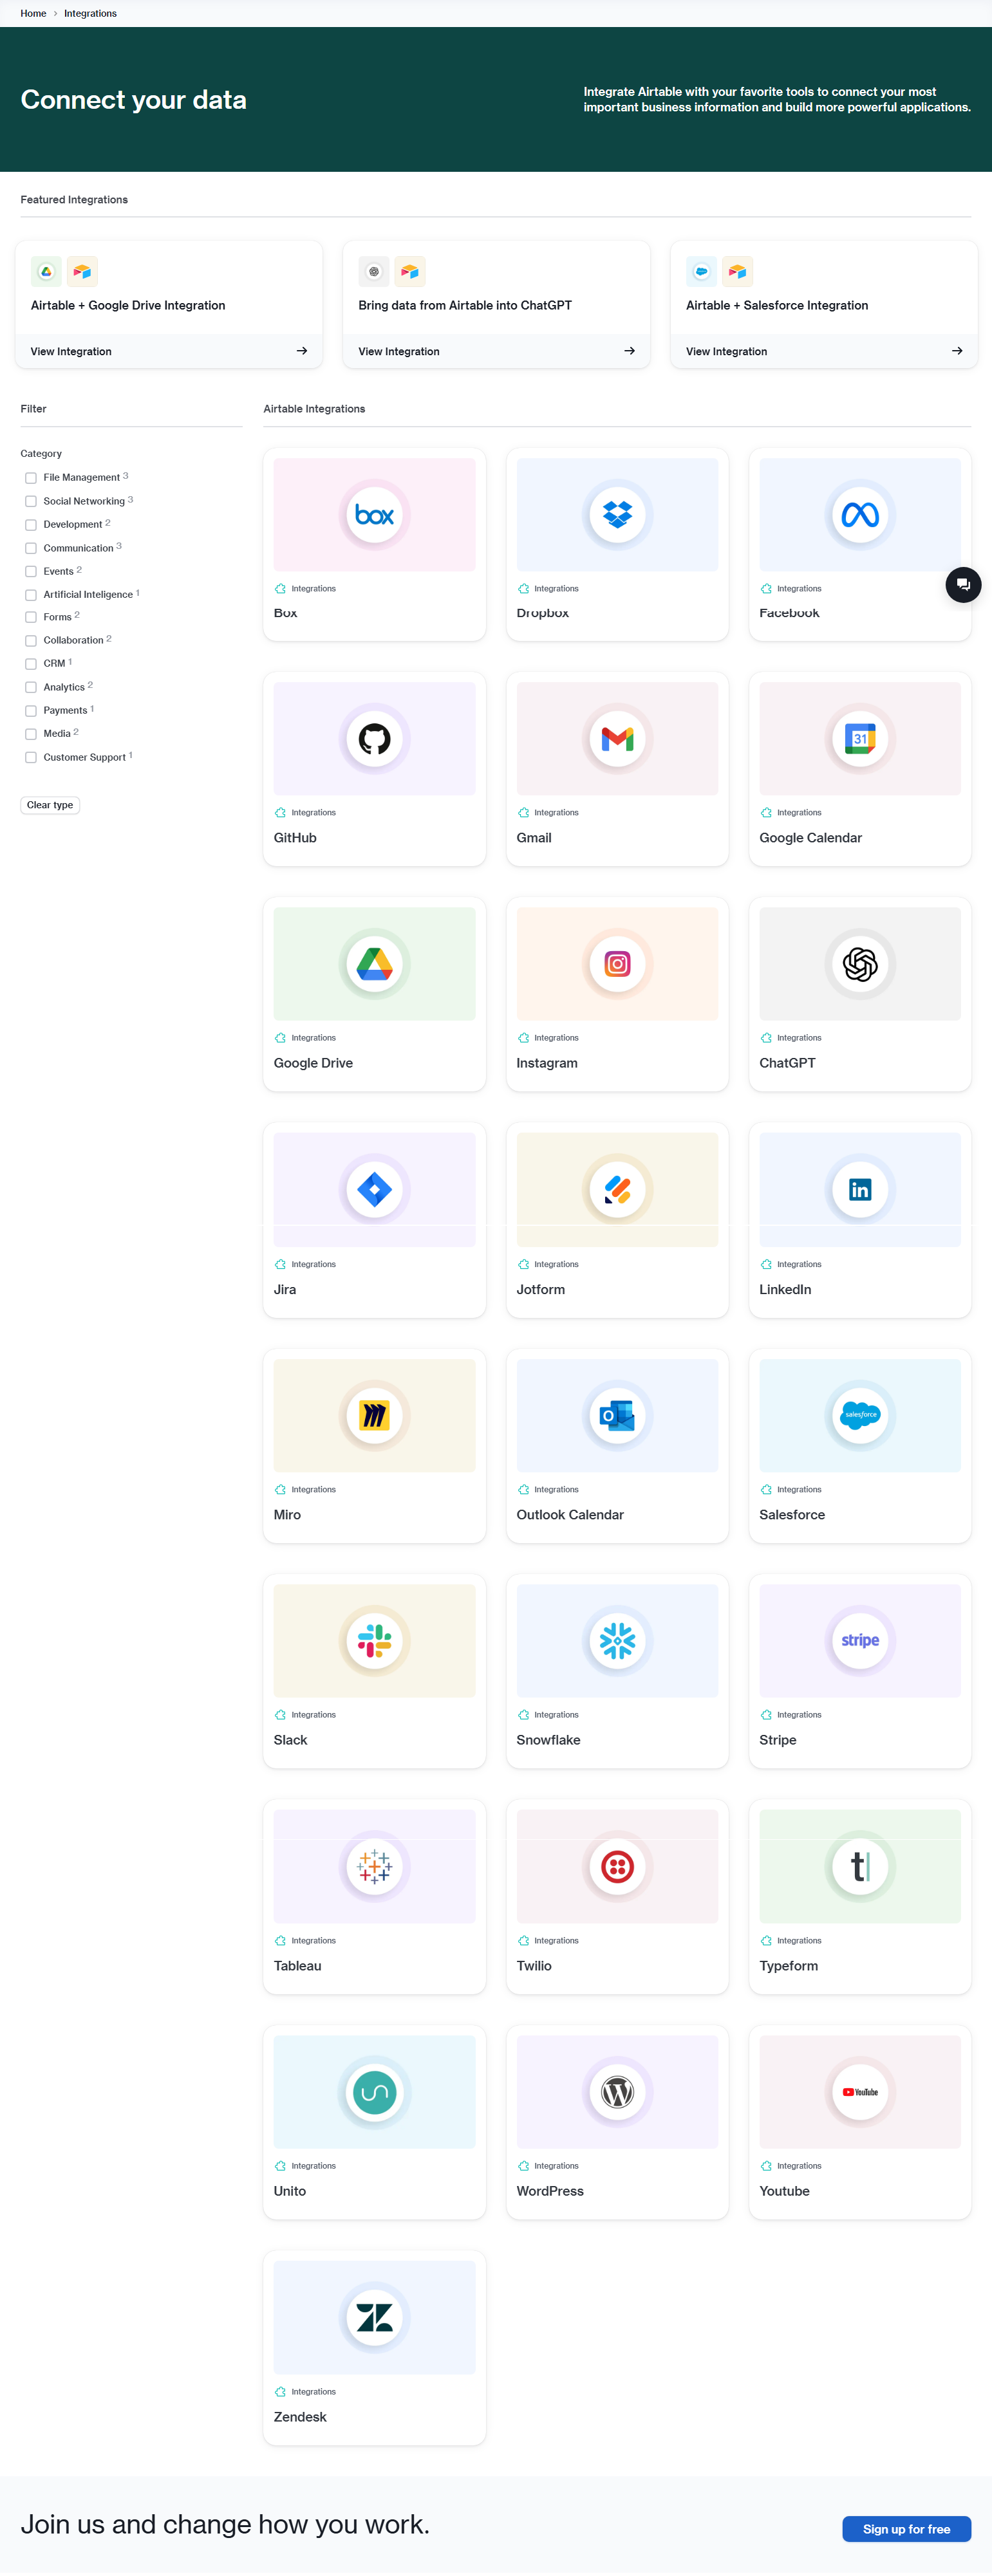This screenshot has width=992, height=2576.
Task: Open the Twilio logo icon
Action: (617, 1866)
